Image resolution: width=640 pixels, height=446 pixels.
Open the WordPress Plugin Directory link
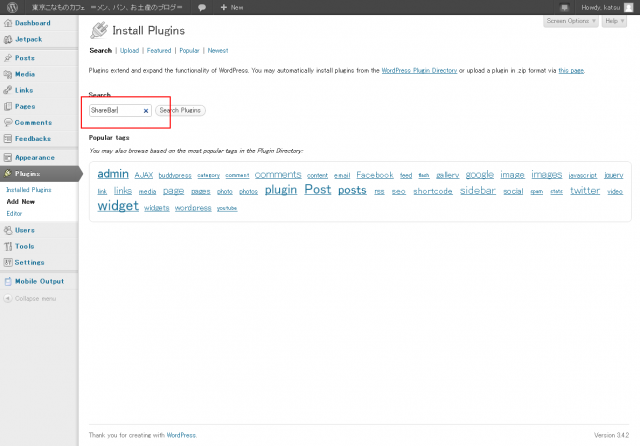(x=419, y=71)
